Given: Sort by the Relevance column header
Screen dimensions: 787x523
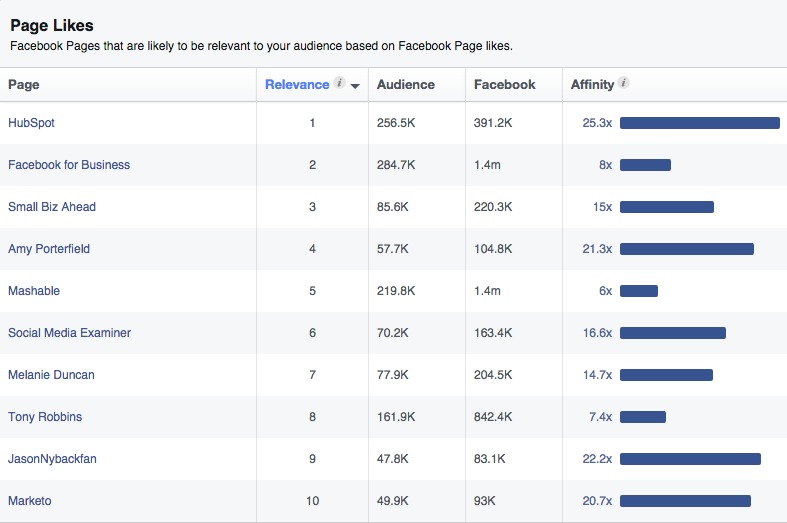Looking at the screenshot, I should (x=297, y=84).
